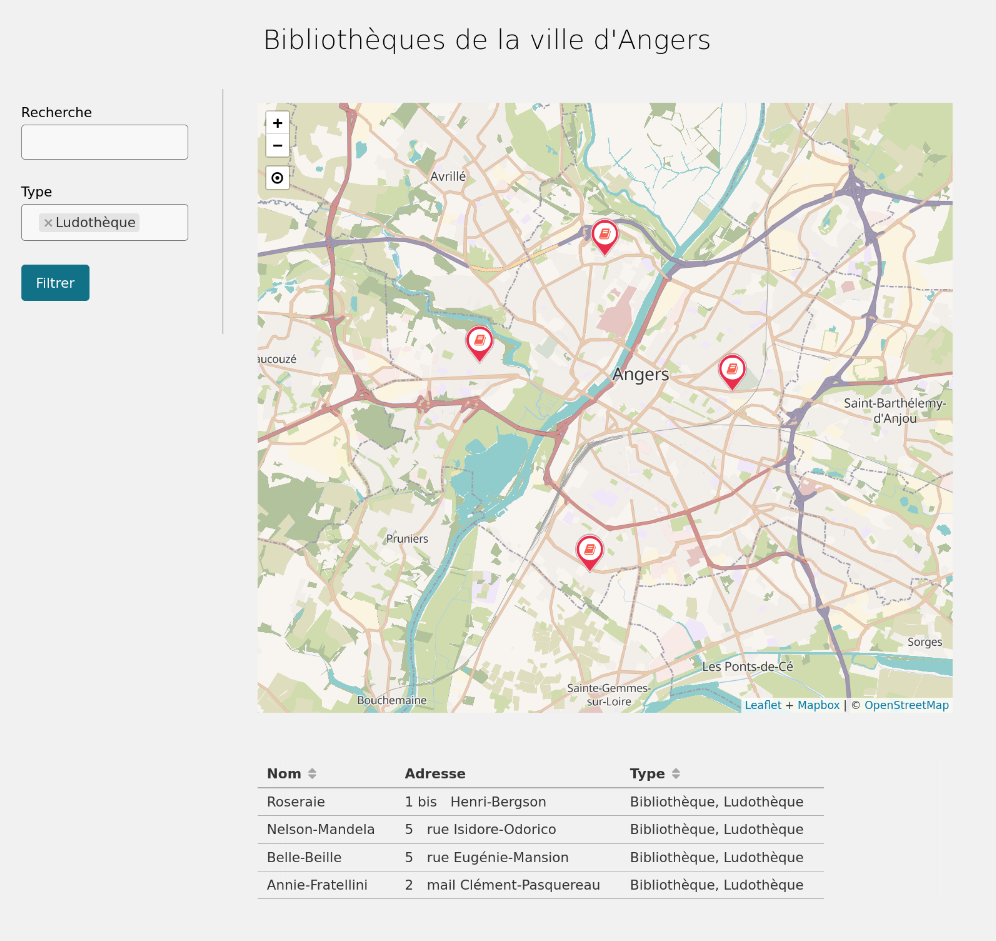The height and width of the screenshot is (941, 996).
Task: Click the address 1 bis Henri-Bergson
Action: coord(475,802)
